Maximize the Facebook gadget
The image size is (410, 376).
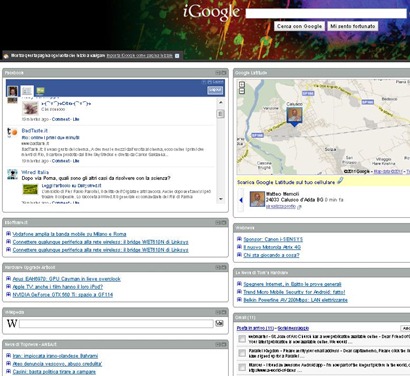click(224, 73)
